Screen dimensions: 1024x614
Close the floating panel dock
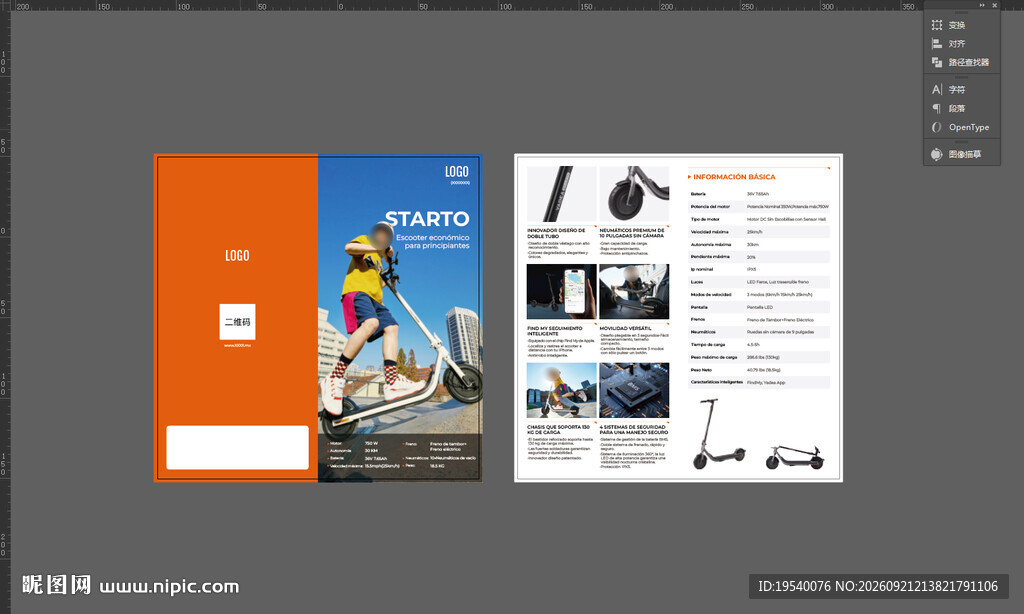pos(995,5)
